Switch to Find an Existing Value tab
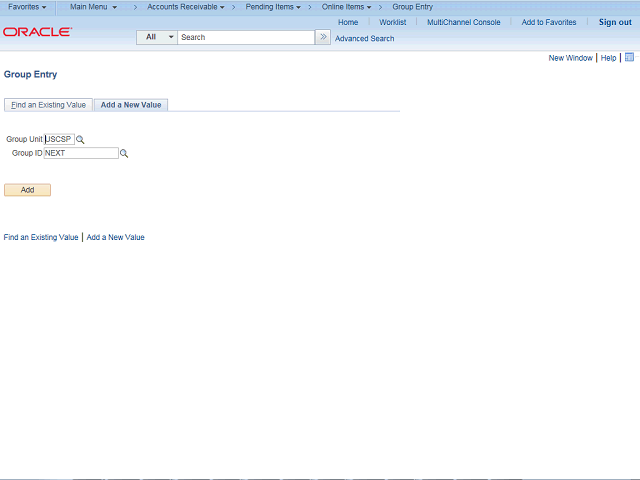Viewport: 640px width, 480px height. (48, 105)
